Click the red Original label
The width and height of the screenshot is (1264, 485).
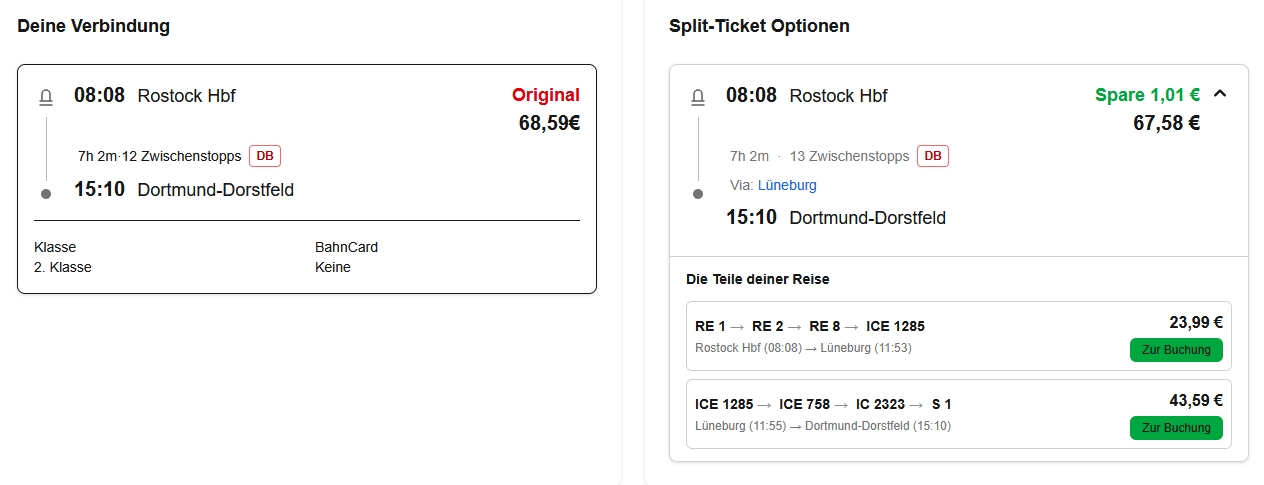point(546,95)
